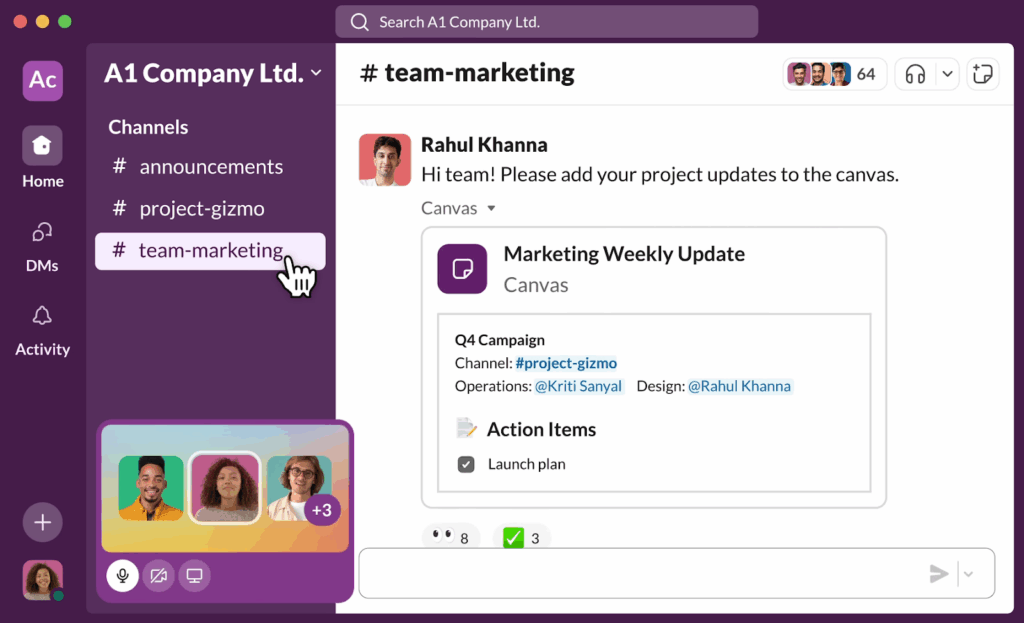Check the Launch plan checkbox
This screenshot has height=623, width=1024.
click(x=466, y=464)
